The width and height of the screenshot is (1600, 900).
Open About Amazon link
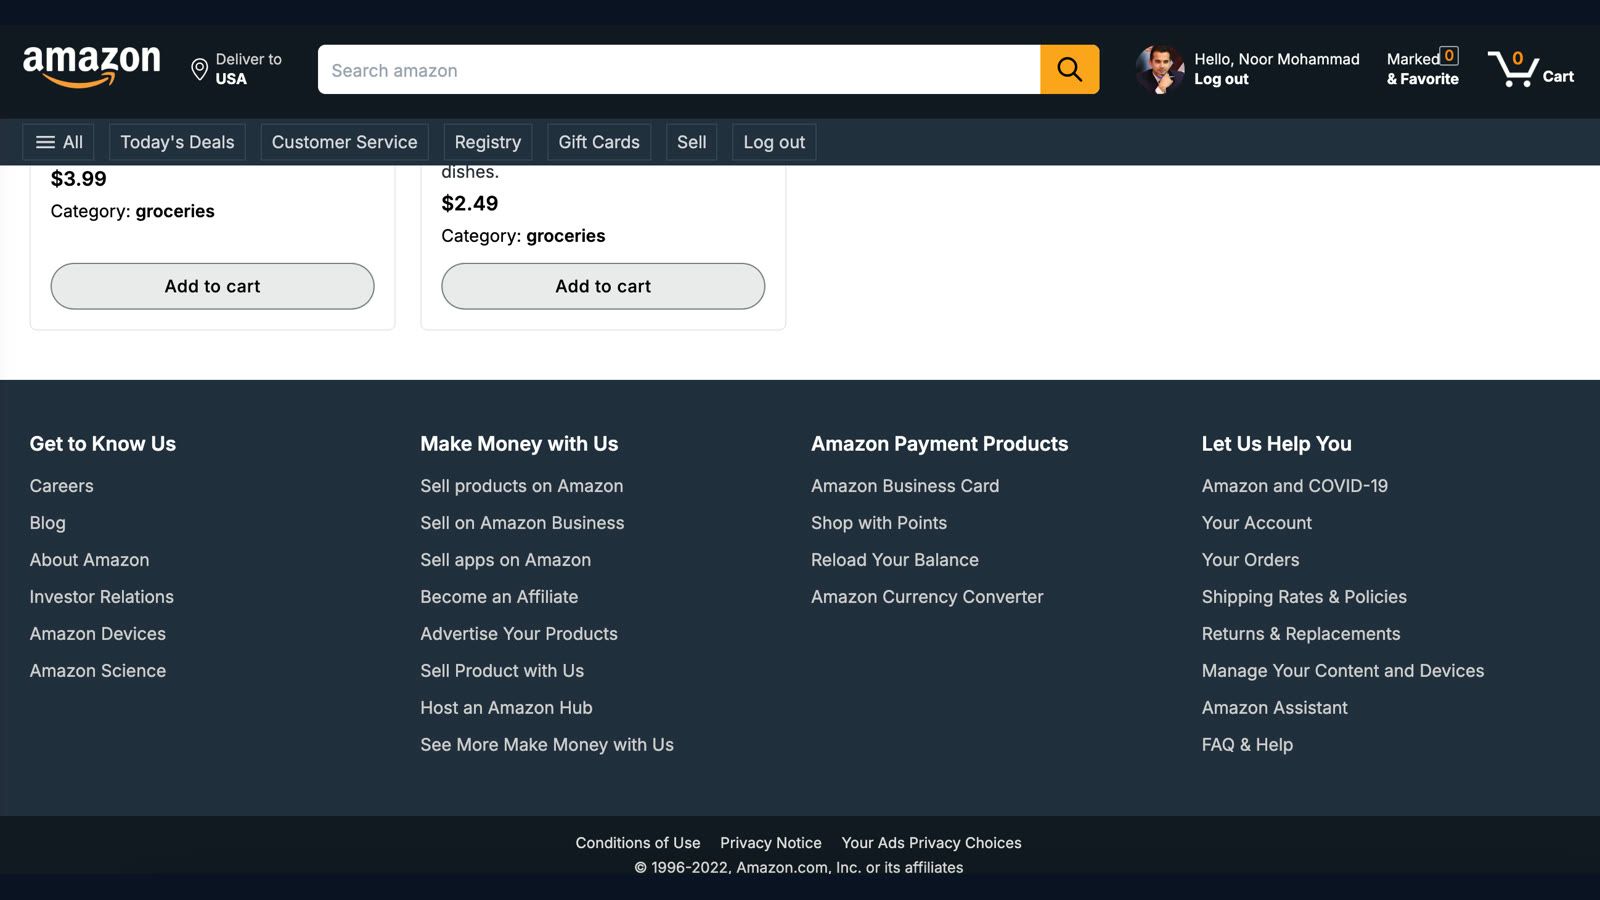click(x=89, y=560)
